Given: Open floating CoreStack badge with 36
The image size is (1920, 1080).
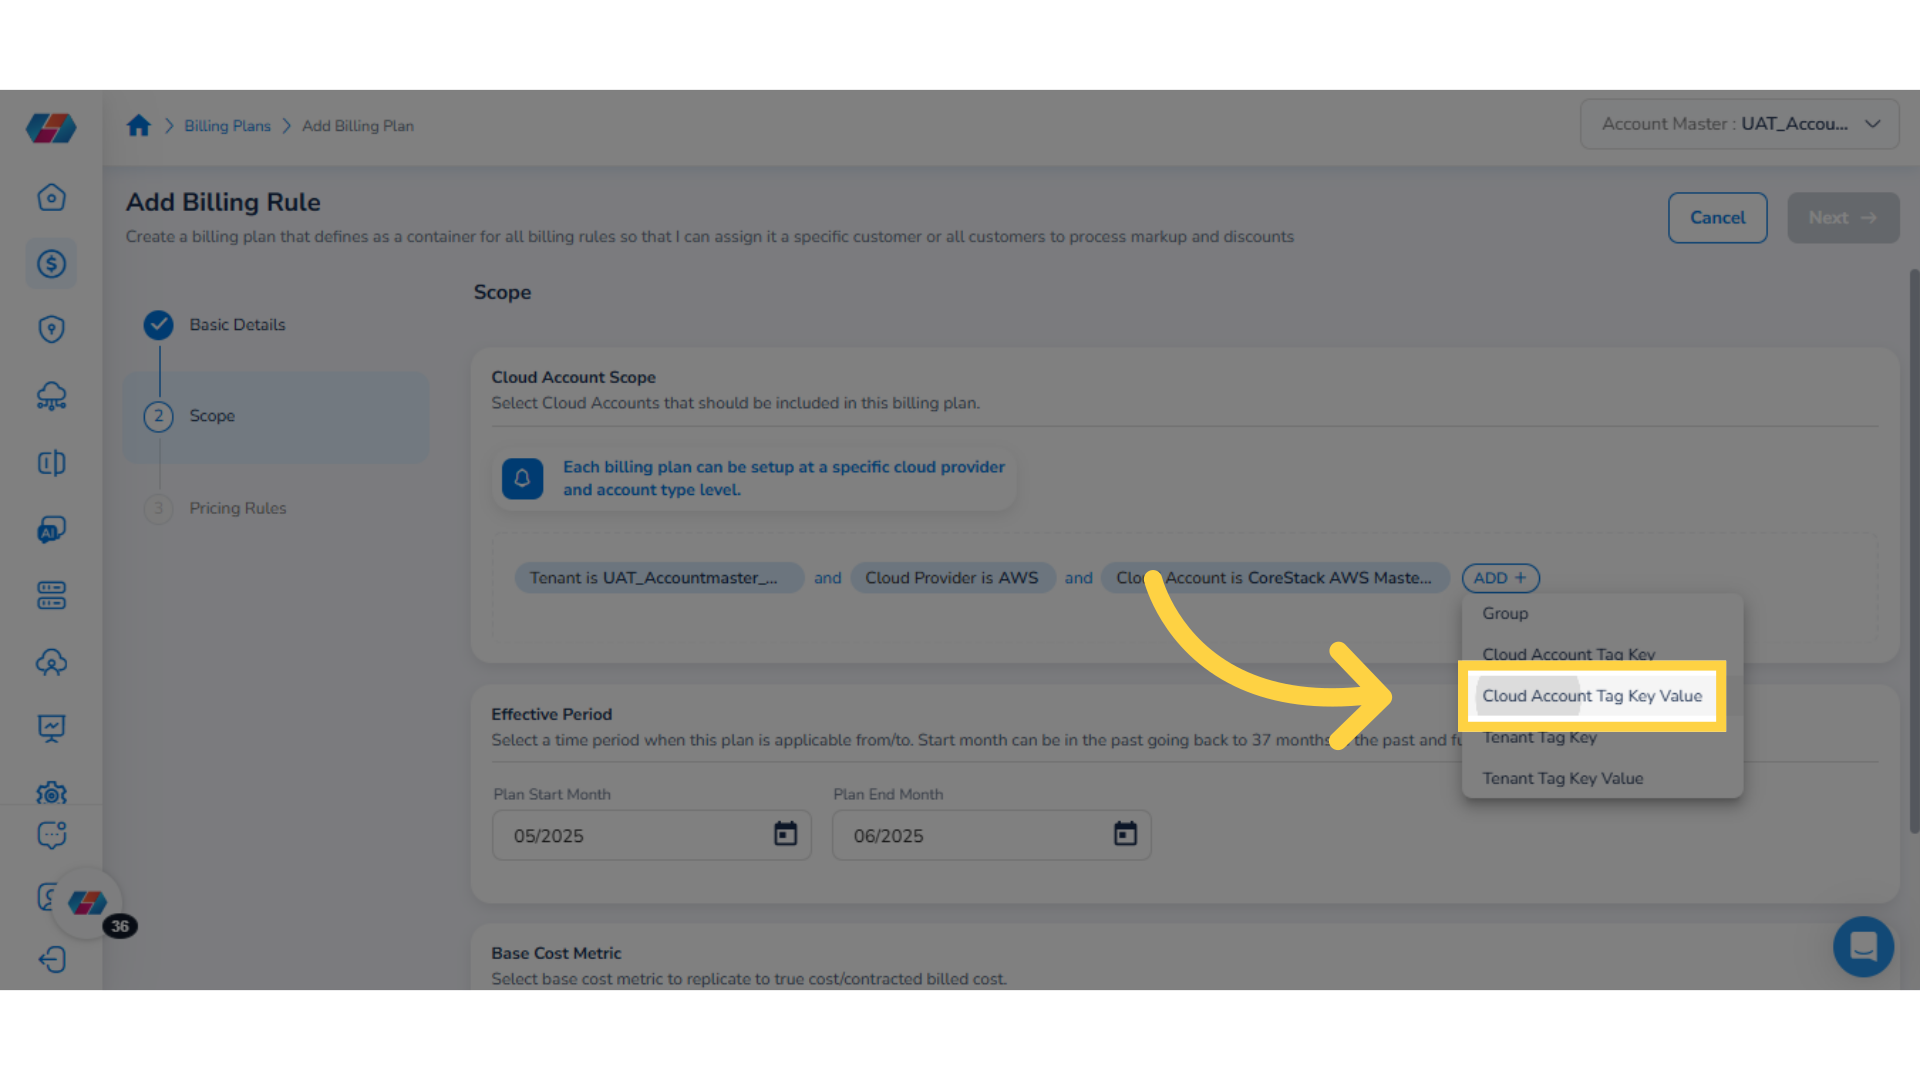Looking at the screenshot, I should point(88,903).
